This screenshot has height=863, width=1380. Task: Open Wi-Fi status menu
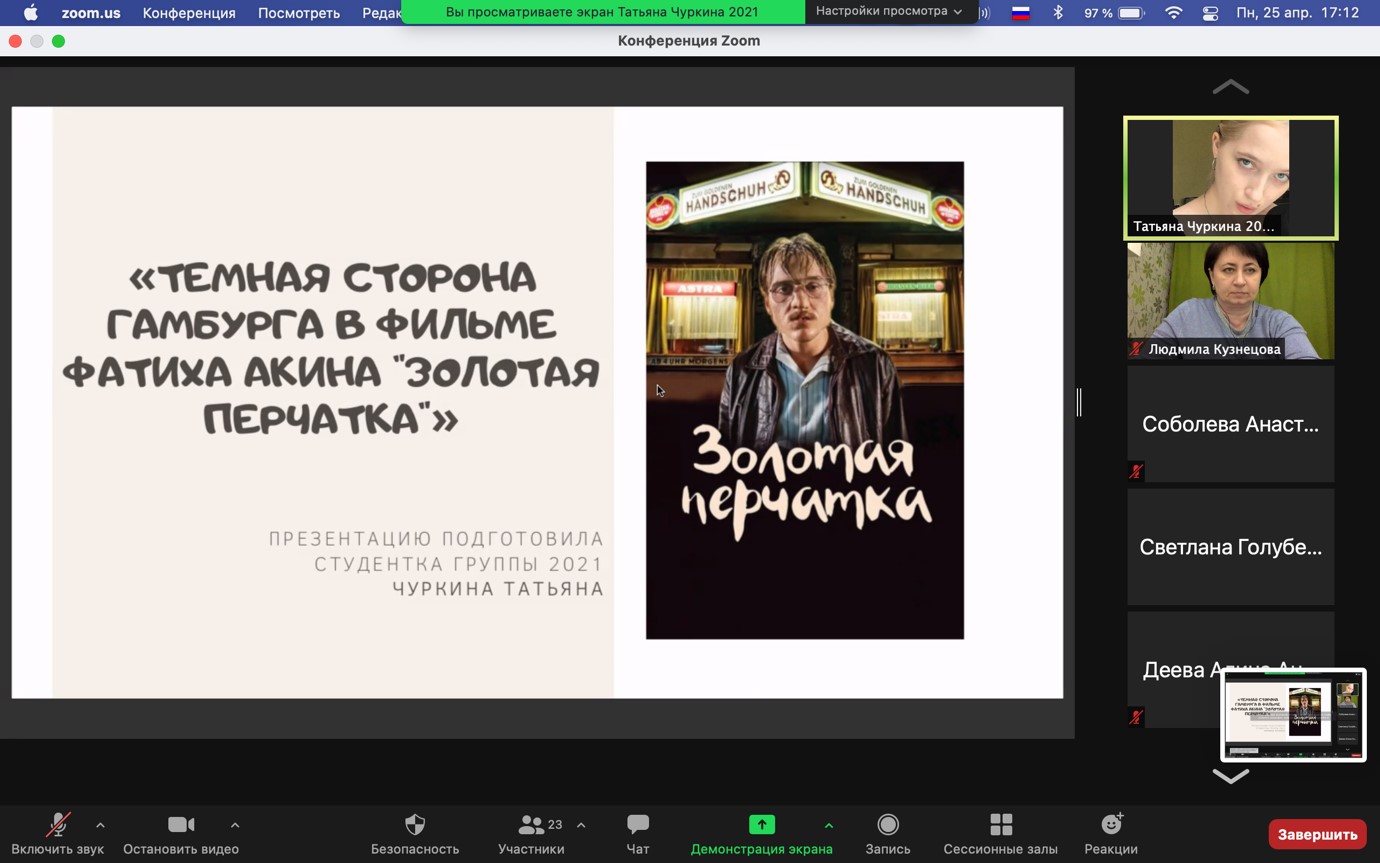(1174, 13)
